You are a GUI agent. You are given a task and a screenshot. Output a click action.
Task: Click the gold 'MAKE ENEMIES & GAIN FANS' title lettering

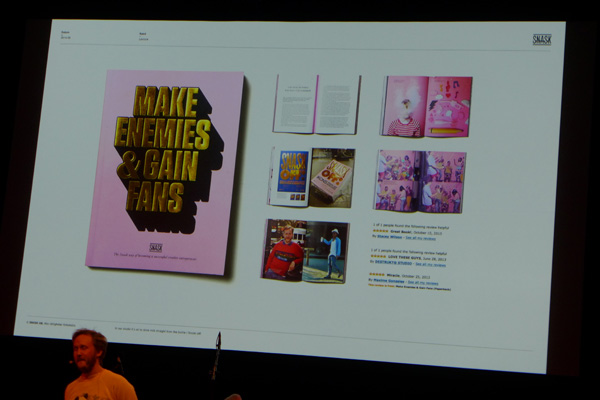pyautogui.click(x=163, y=149)
